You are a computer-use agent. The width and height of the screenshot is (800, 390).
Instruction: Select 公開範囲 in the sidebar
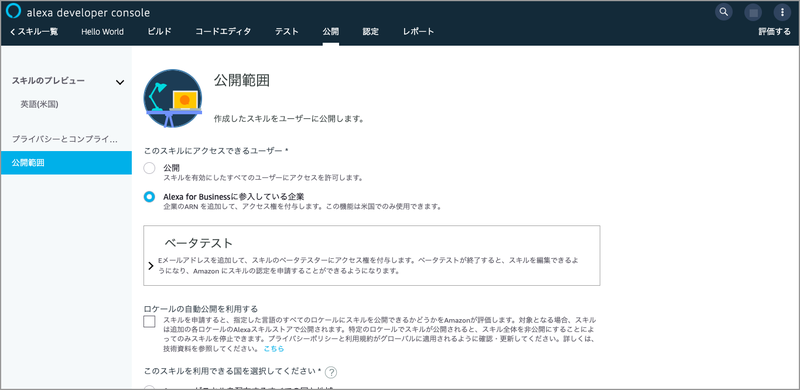[66, 163]
